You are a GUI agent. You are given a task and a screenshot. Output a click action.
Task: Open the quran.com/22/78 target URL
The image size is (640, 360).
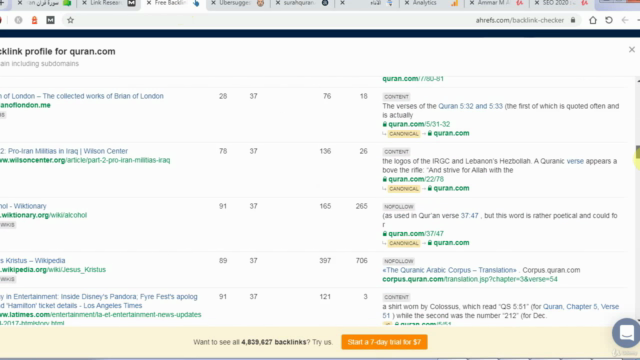(416, 179)
